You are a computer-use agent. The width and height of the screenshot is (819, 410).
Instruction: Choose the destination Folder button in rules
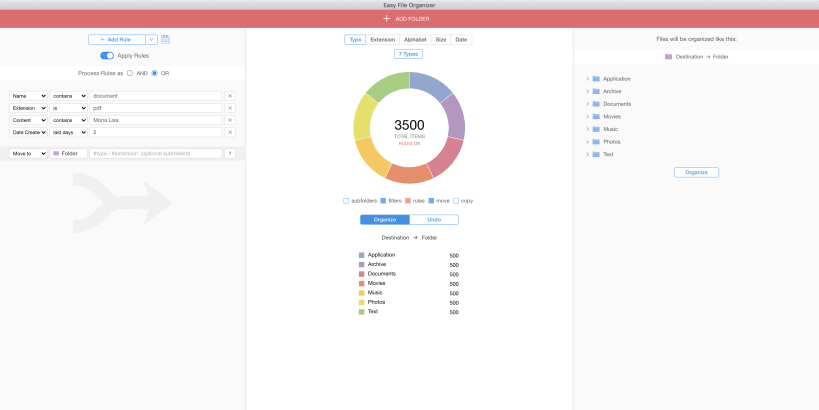[x=68, y=154]
